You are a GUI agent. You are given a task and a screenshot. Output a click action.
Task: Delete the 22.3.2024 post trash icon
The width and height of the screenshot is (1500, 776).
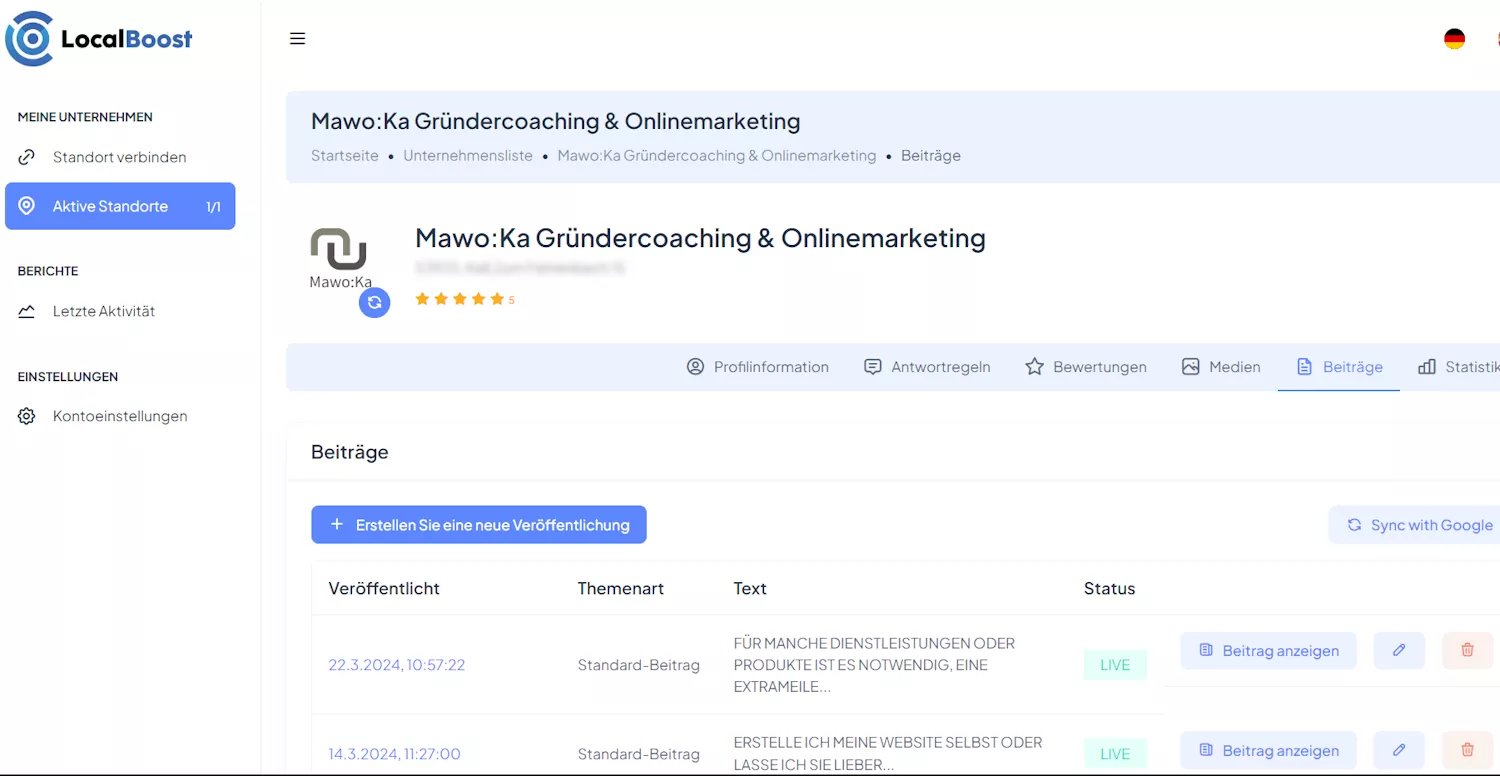pos(1467,650)
